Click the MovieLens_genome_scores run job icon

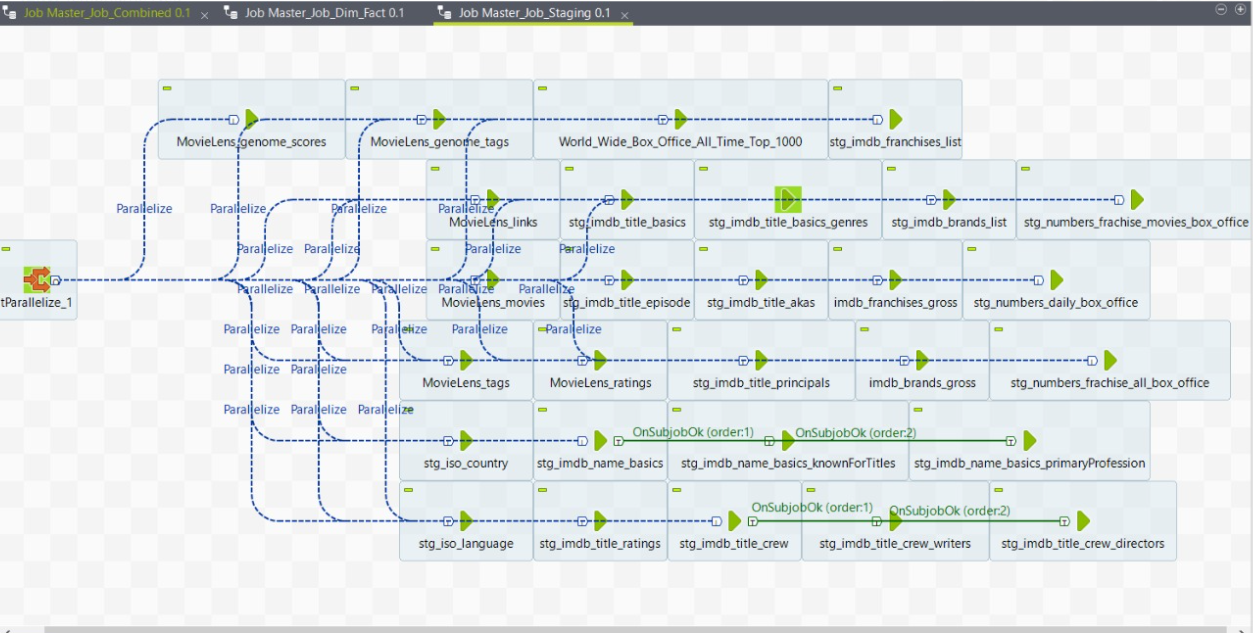[251, 118]
